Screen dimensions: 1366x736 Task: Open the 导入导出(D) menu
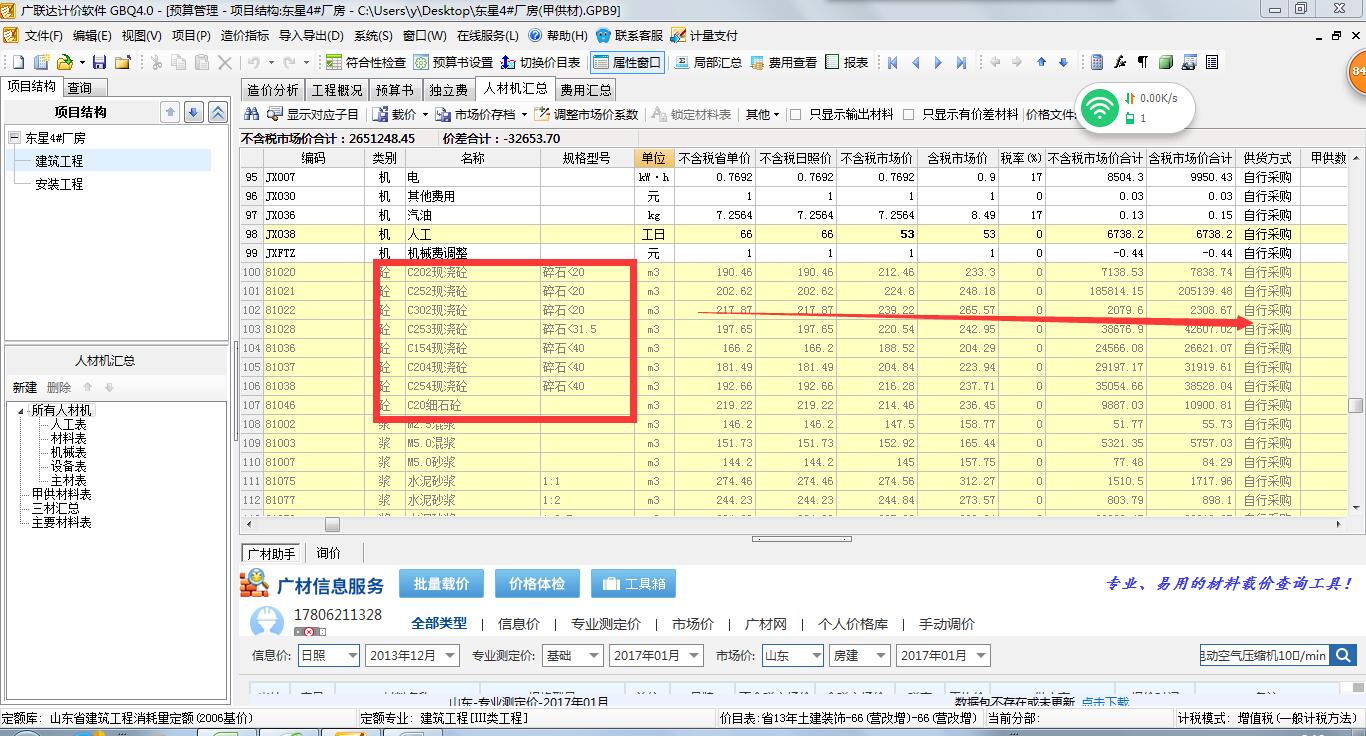click(x=311, y=35)
